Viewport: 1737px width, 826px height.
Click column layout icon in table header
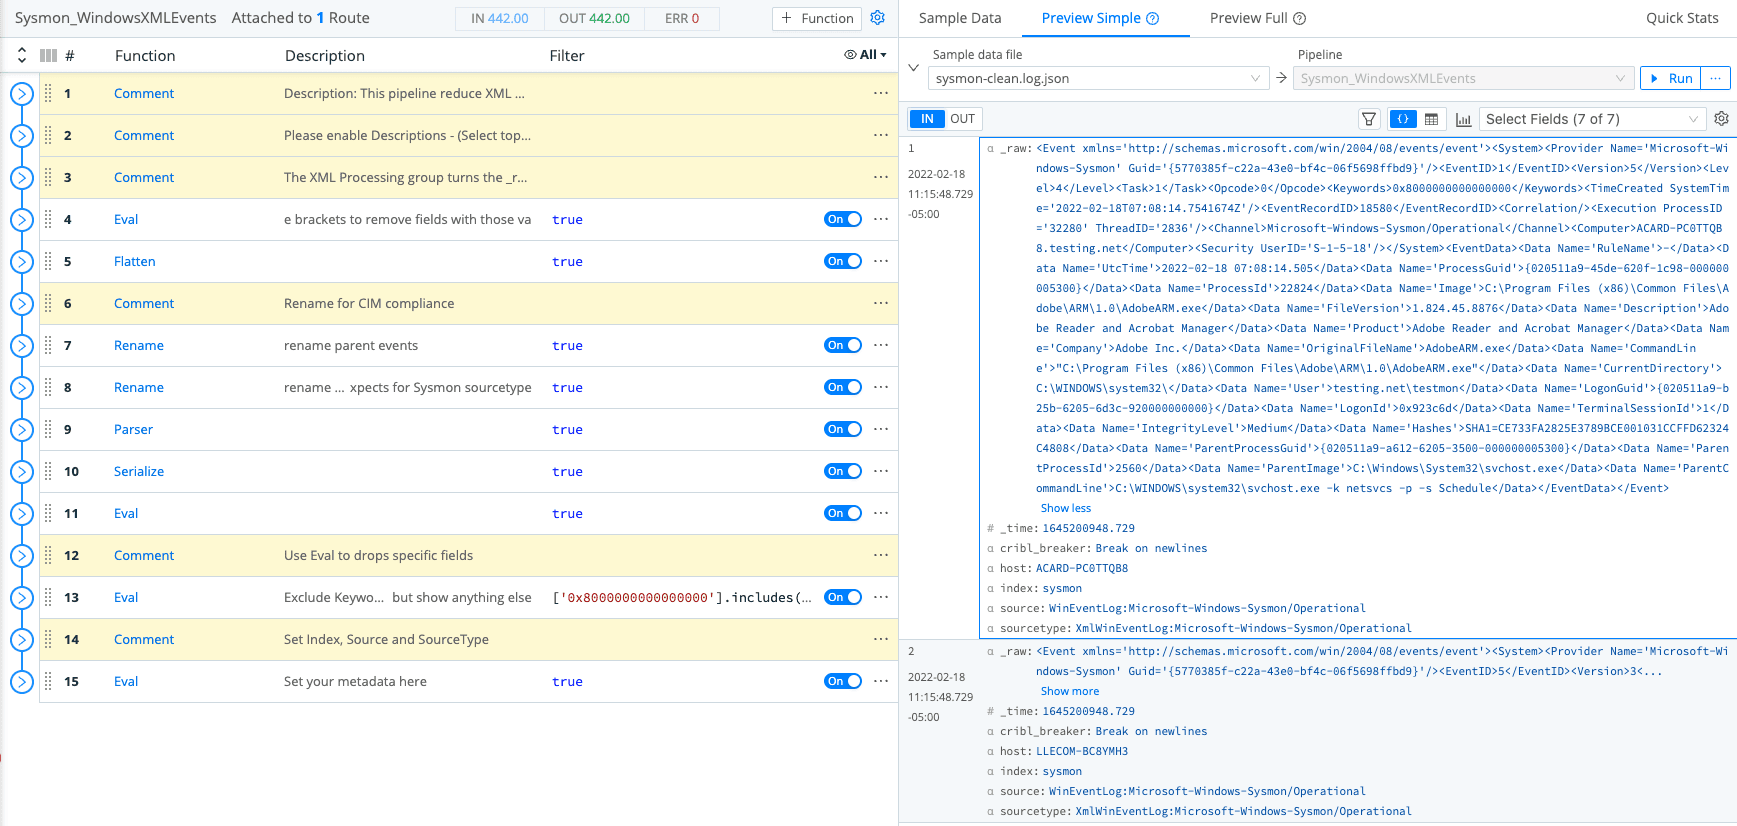(x=48, y=56)
